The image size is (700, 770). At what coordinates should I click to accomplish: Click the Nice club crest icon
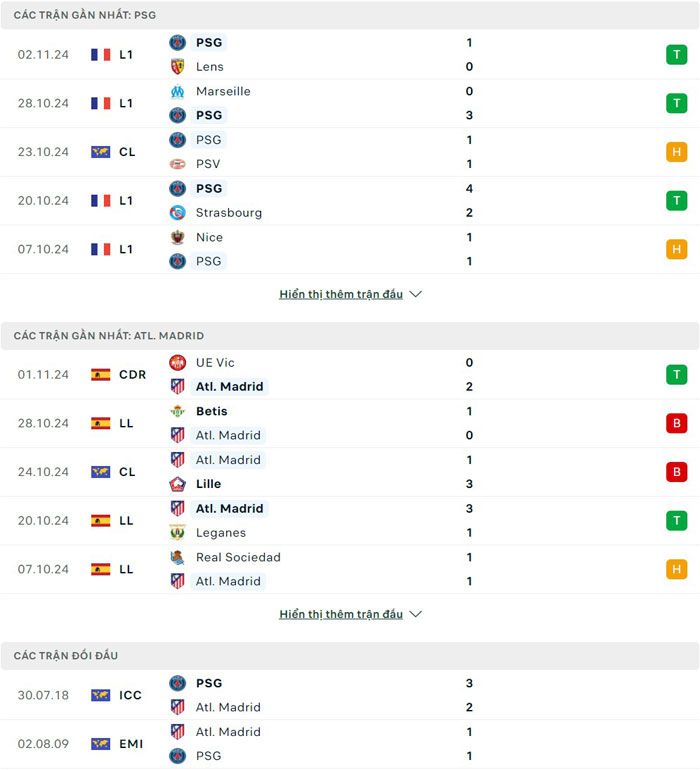[x=178, y=237]
